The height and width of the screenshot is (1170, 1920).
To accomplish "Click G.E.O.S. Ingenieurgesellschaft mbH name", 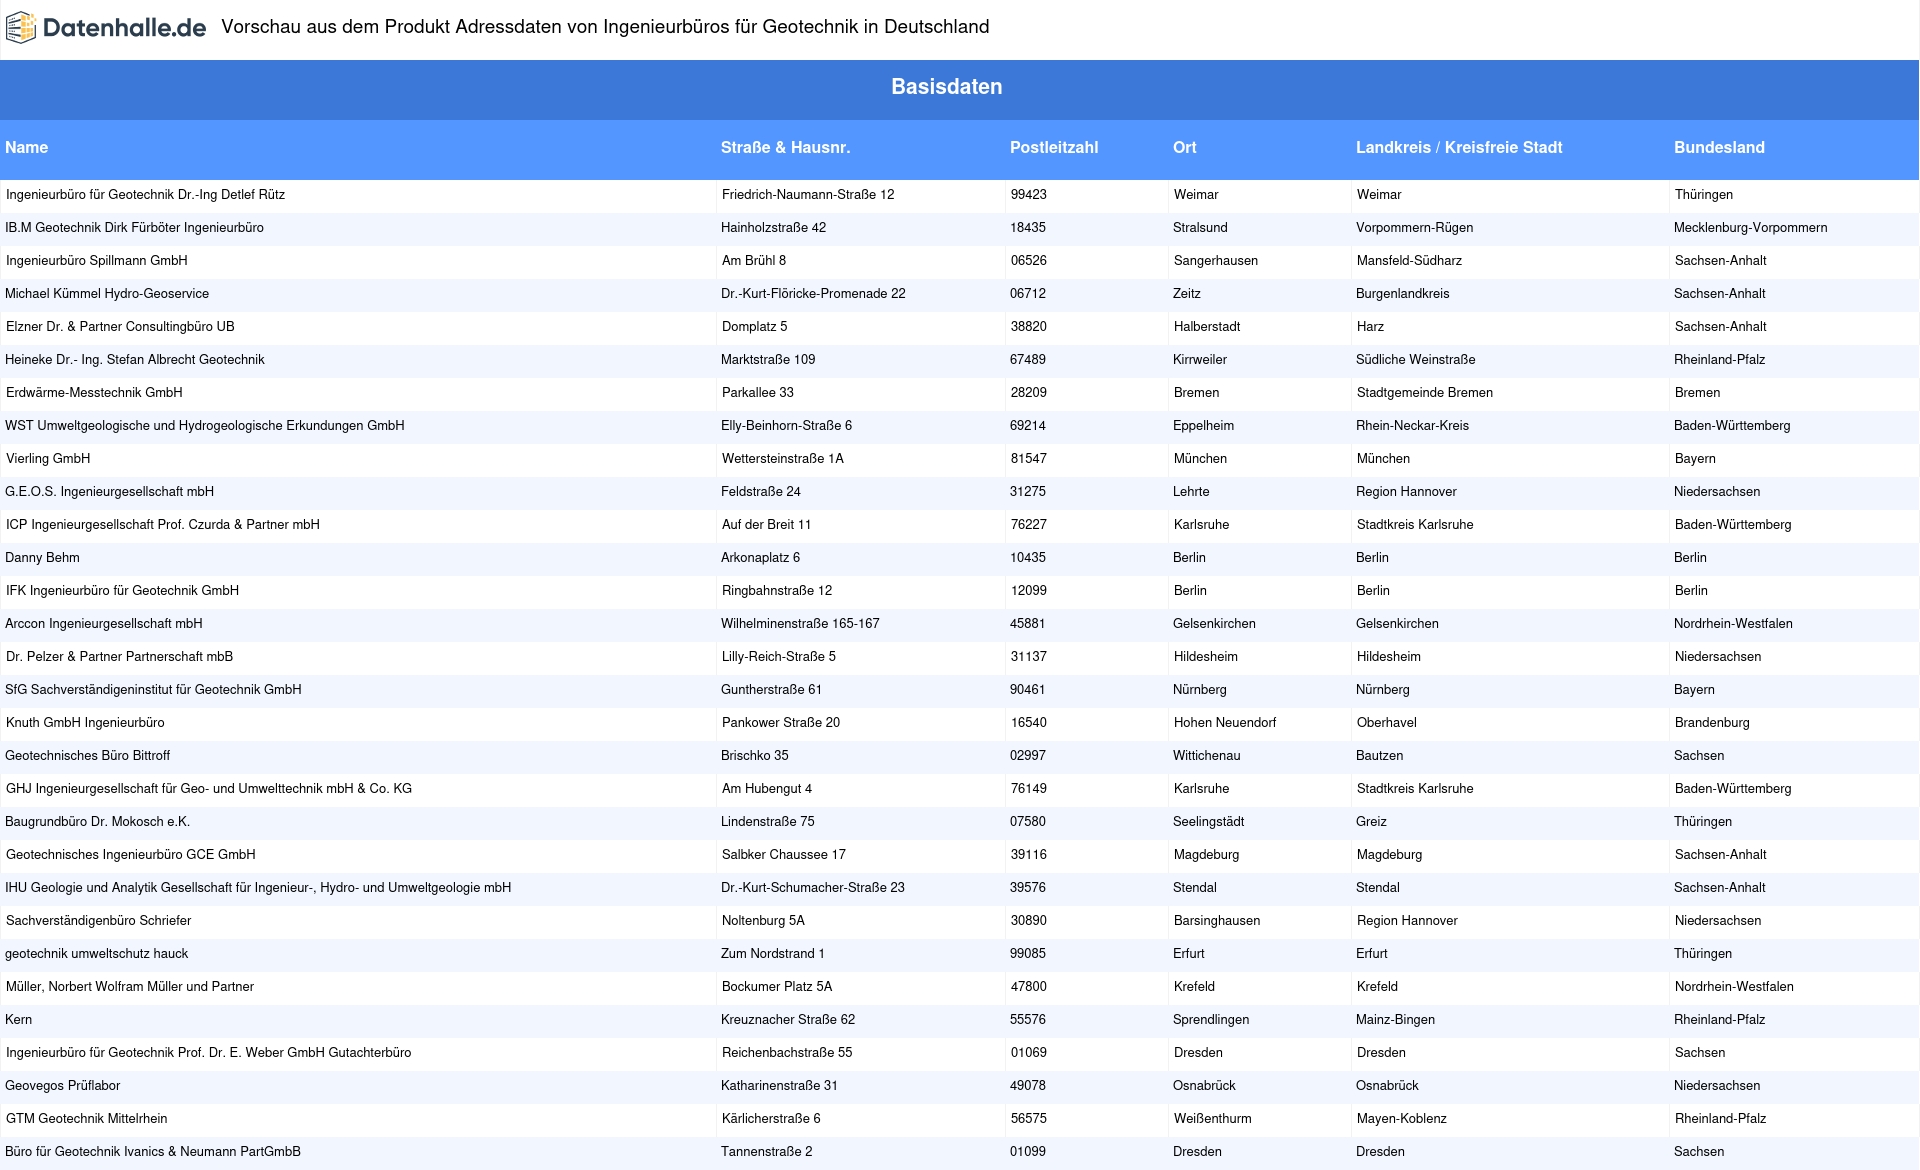I will click(109, 492).
